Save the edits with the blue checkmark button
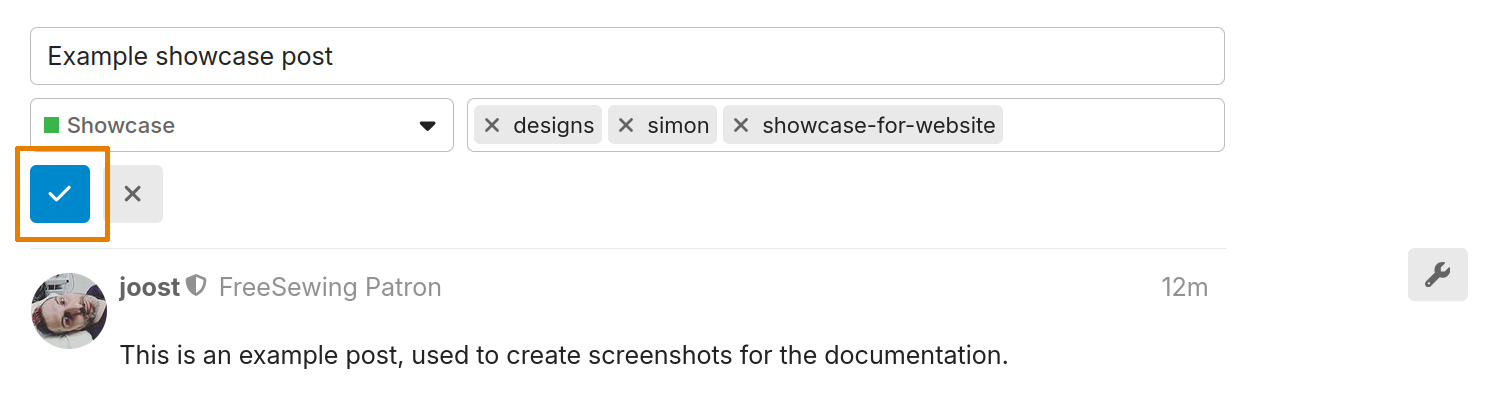This screenshot has height=394, width=1493. (60, 194)
